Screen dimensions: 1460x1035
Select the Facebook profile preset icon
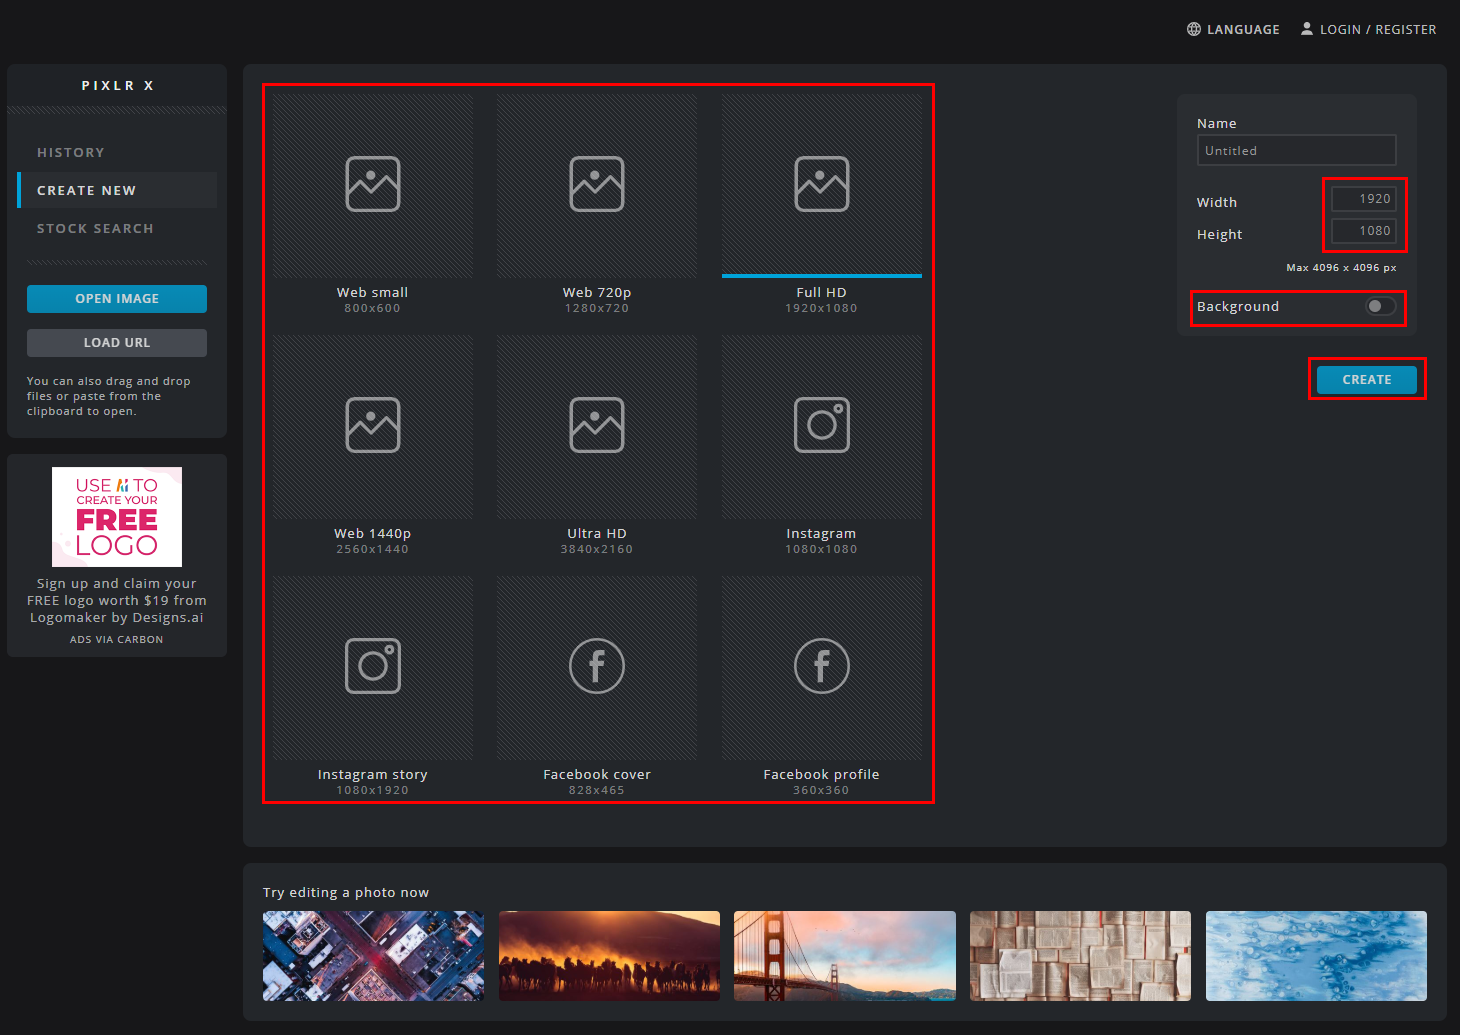pyautogui.click(x=822, y=666)
